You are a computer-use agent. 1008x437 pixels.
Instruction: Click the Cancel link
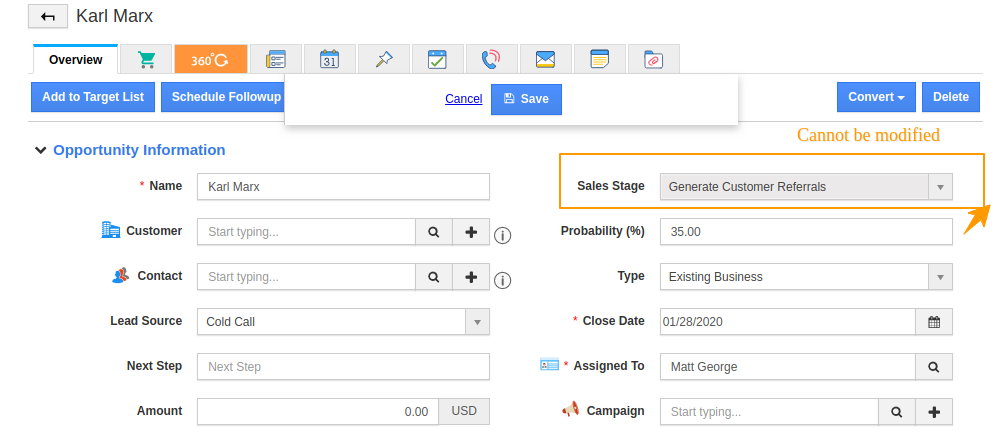(x=464, y=99)
